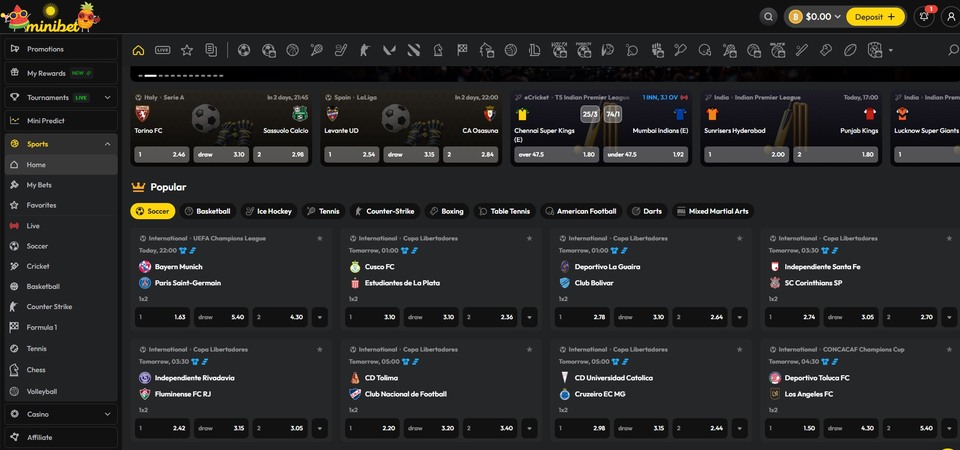The image size is (960, 450).
Task: Open the user profile icon
Action: coord(951,17)
